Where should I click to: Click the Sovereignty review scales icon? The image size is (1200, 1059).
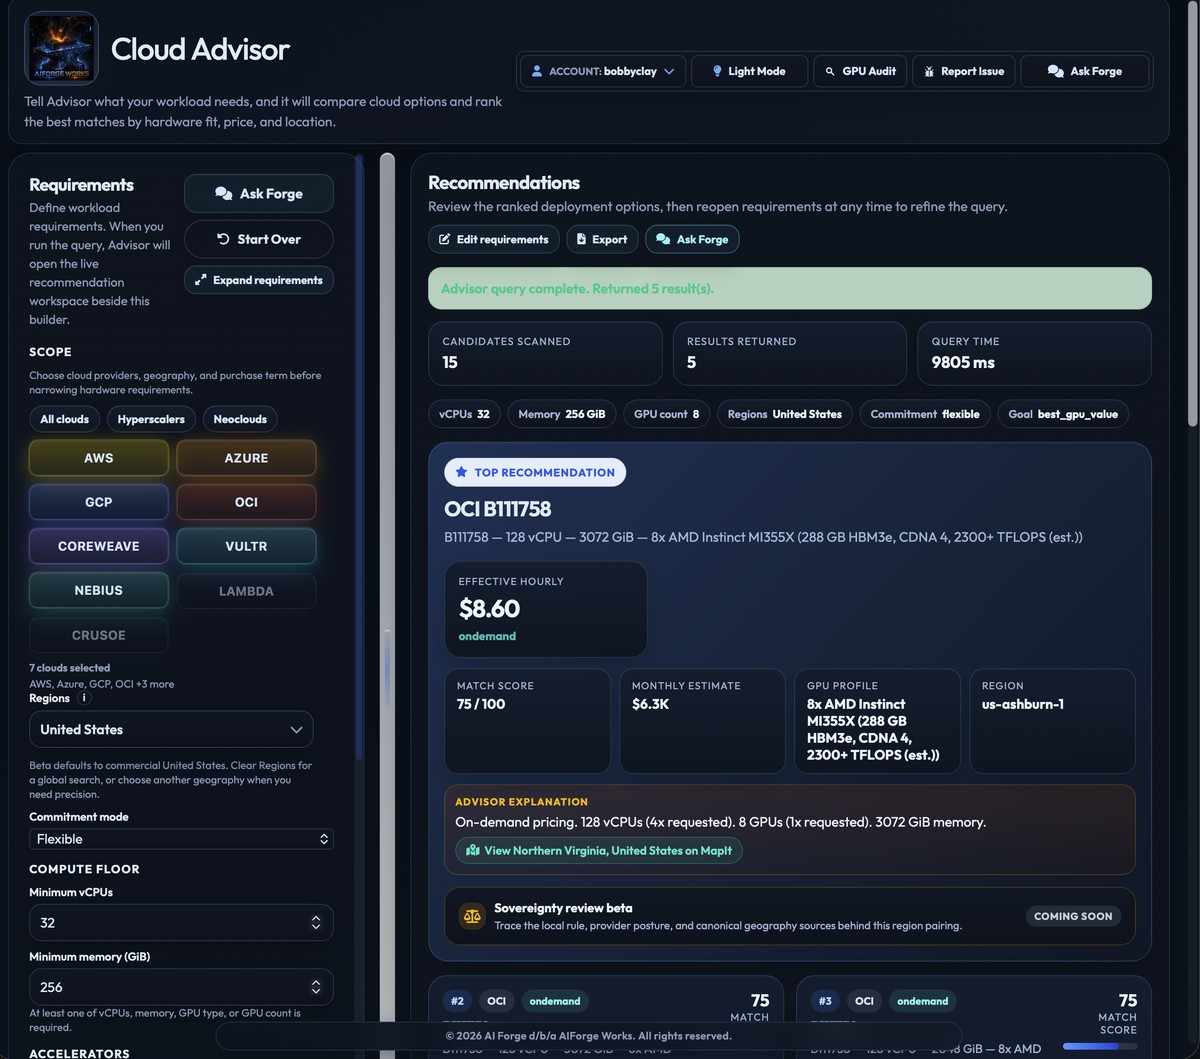472,916
